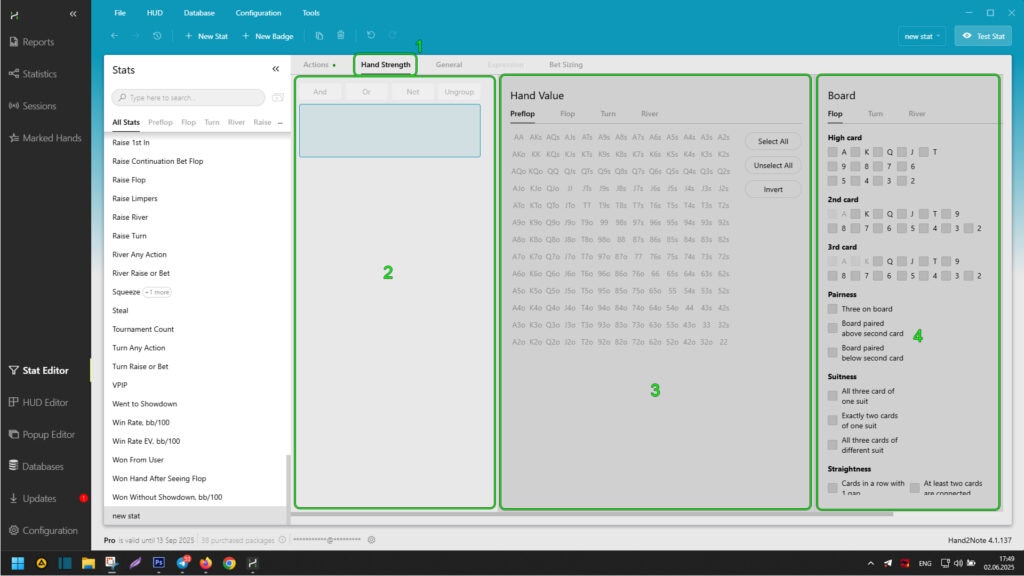1024x576 pixels.
Task: Check All three card of one suit
Action: point(833,395)
